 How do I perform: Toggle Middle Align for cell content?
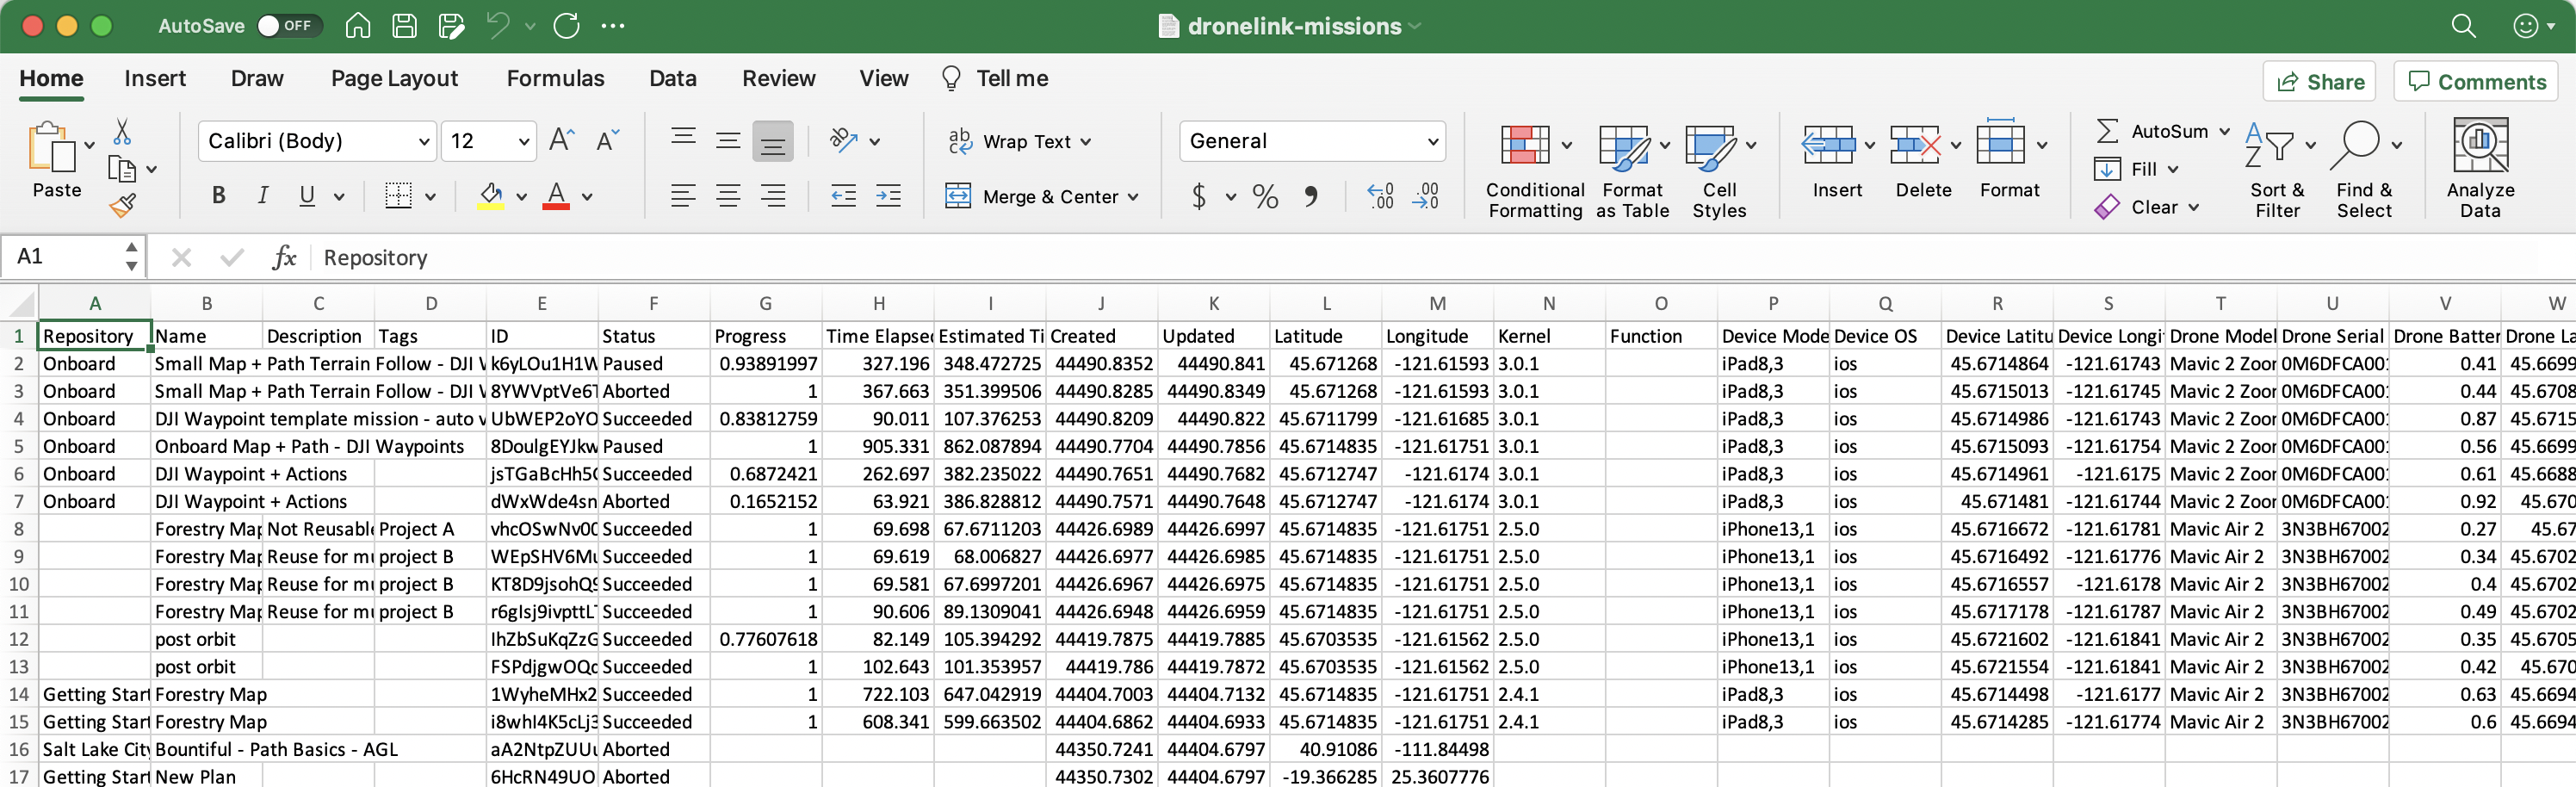(728, 141)
